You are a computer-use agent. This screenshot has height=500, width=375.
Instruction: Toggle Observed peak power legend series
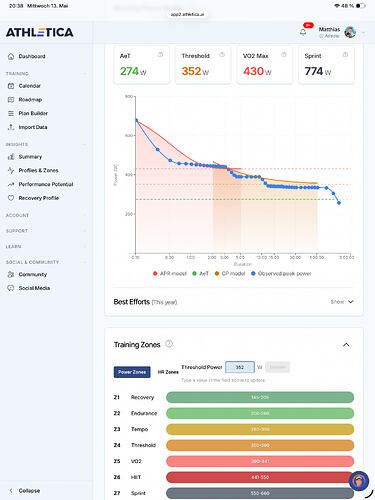tap(281, 274)
